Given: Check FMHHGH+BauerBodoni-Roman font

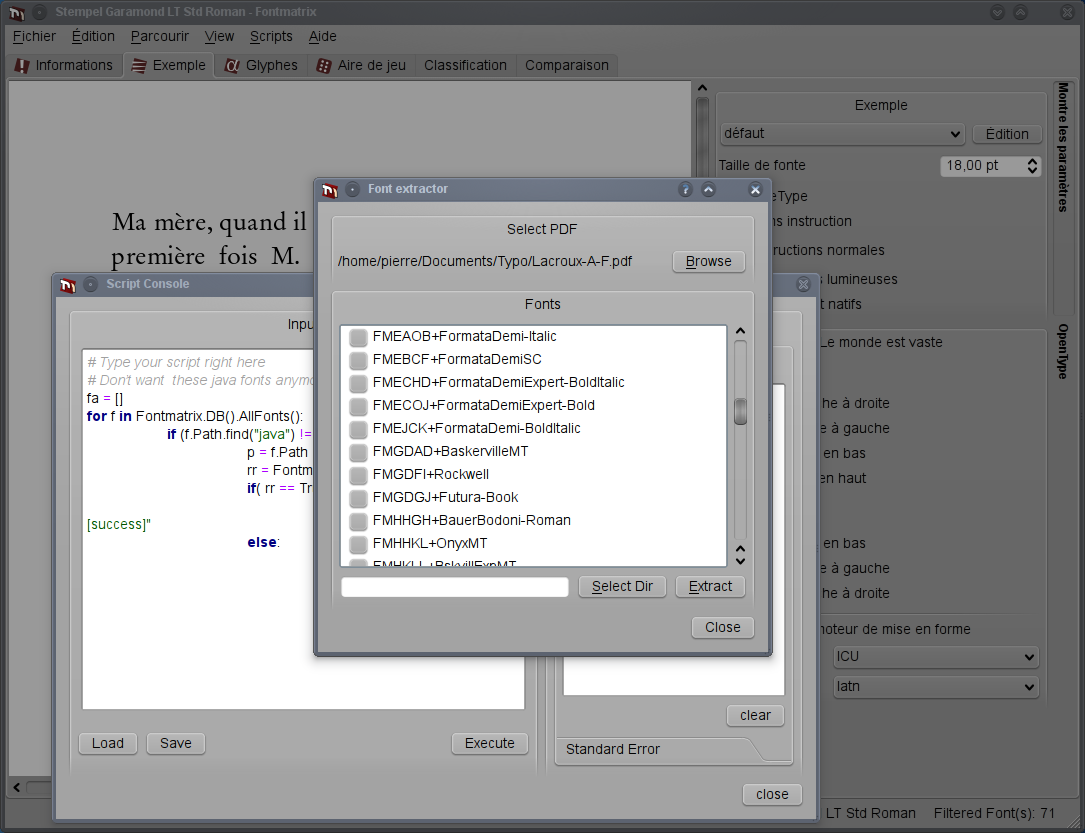Looking at the screenshot, I should click(x=358, y=520).
